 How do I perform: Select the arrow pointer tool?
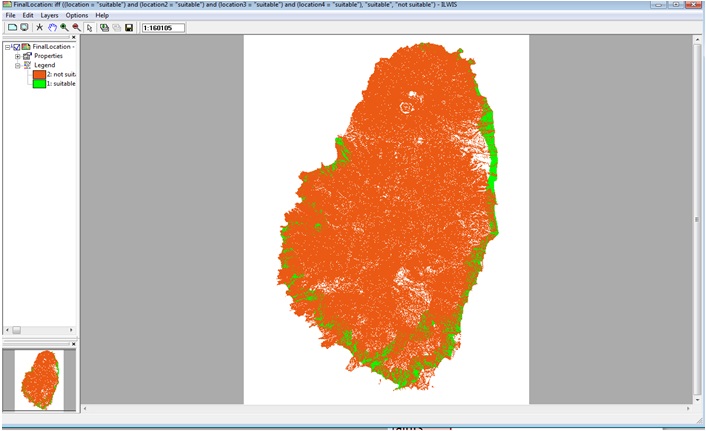point(89,27)
